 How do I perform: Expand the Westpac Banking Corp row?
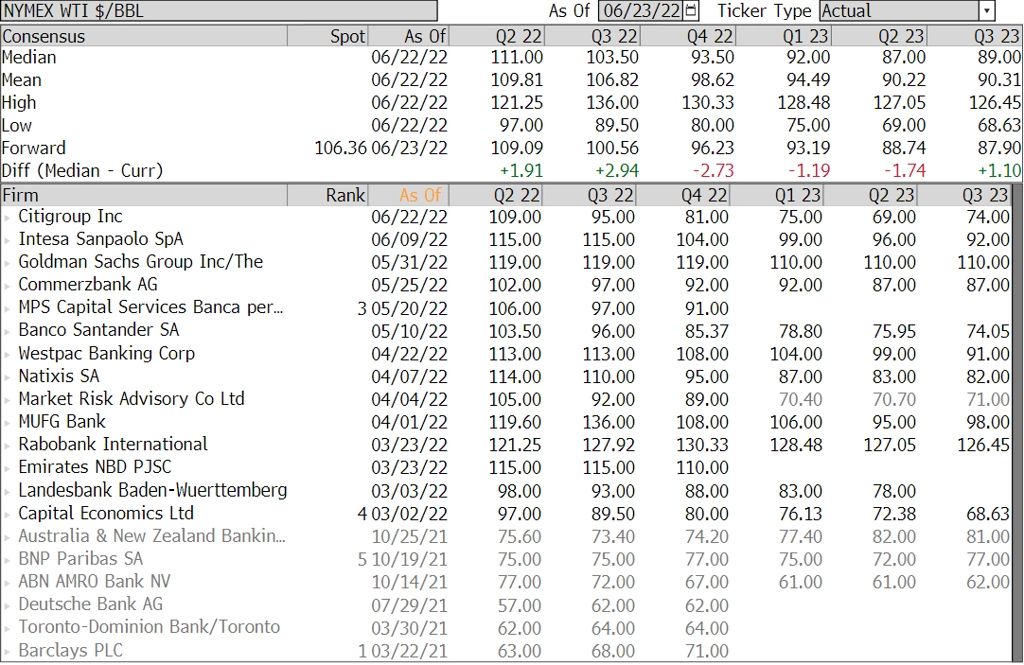[x=7, y=355]
